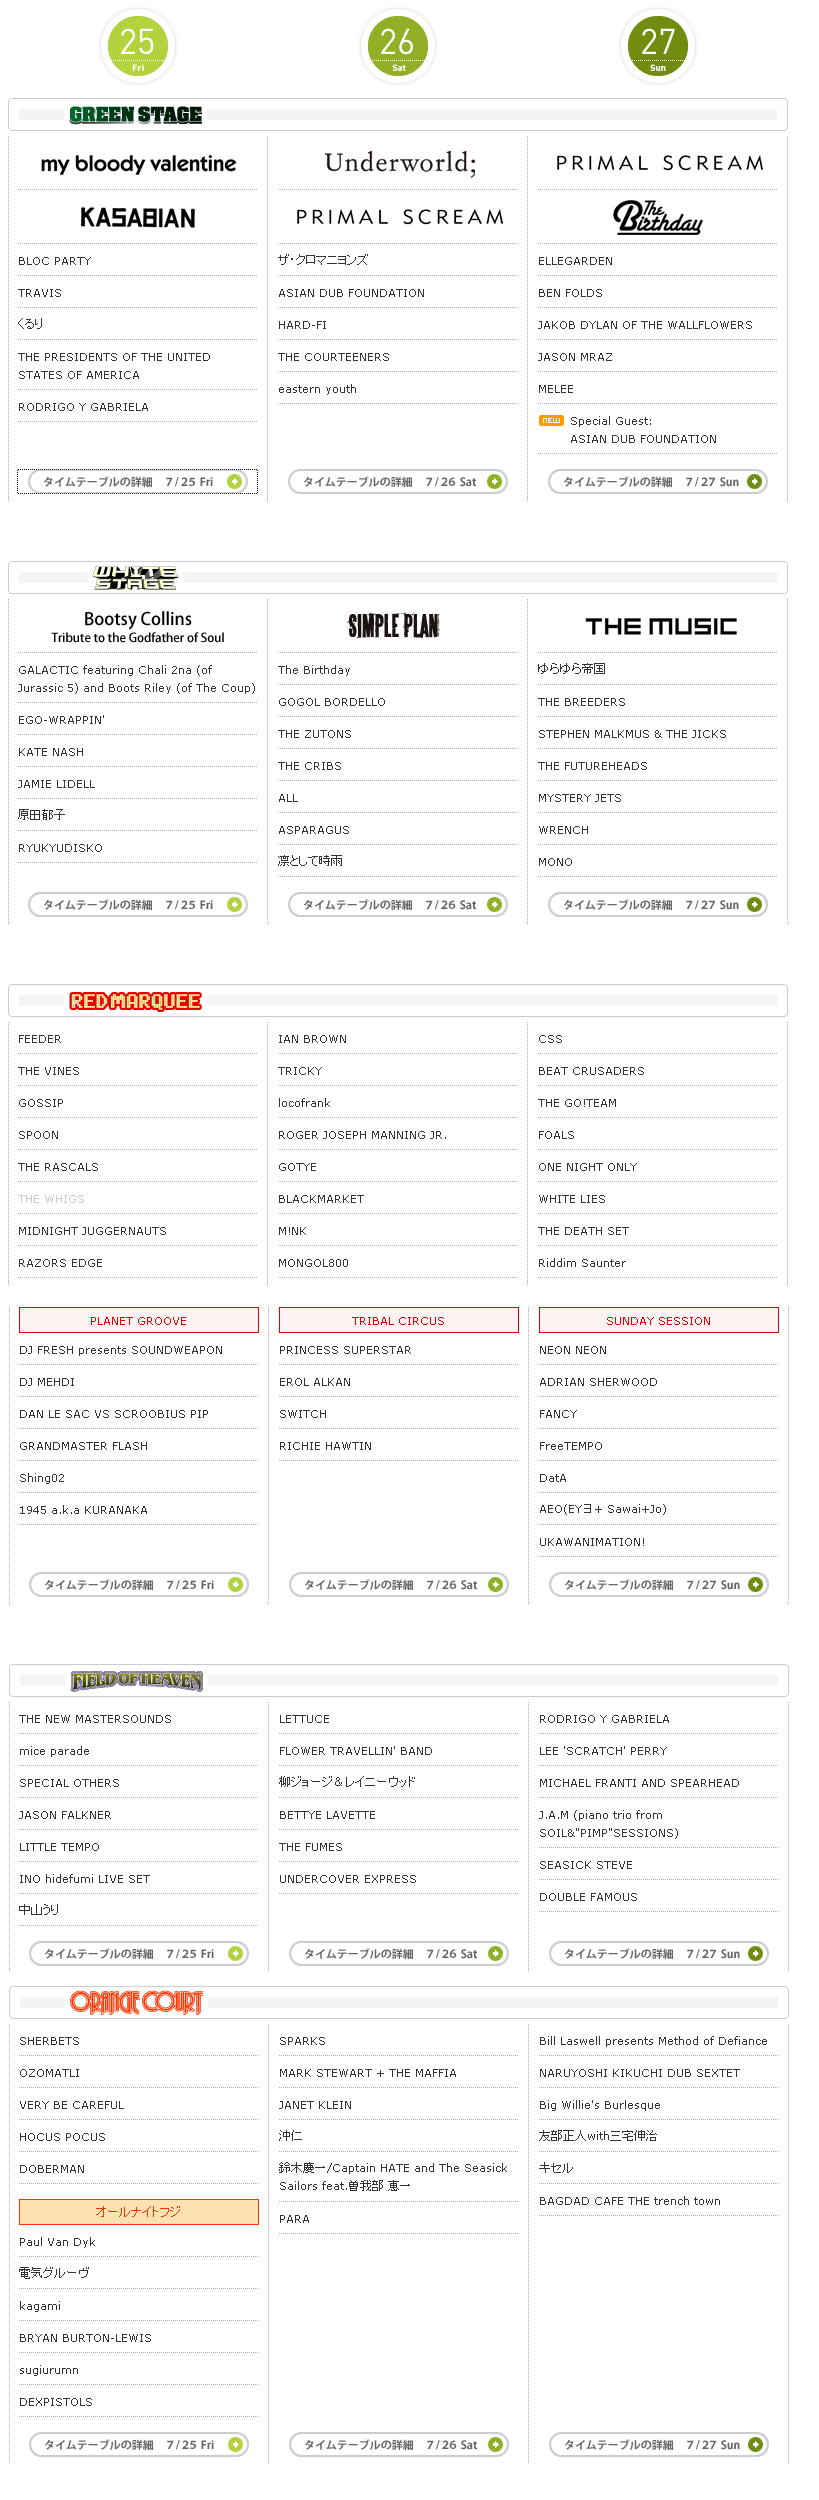Click the 25 Fri date badge
Viewport: 819px width, 2500px height.
tap(138, 45)
